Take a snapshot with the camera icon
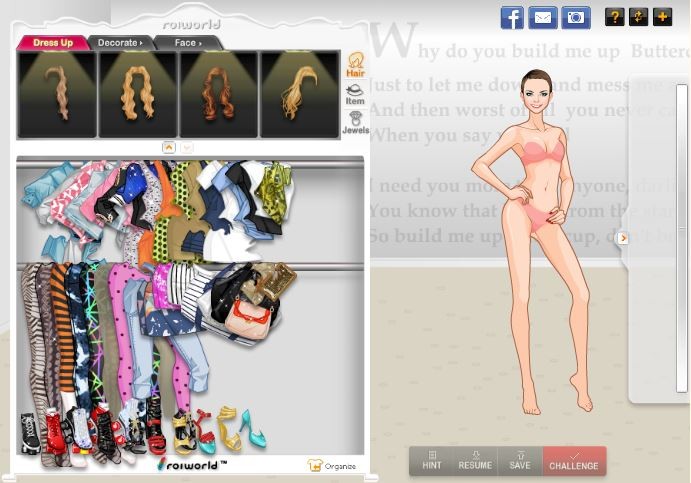Viewport: 691px width, 483px height. coord(575,17)
